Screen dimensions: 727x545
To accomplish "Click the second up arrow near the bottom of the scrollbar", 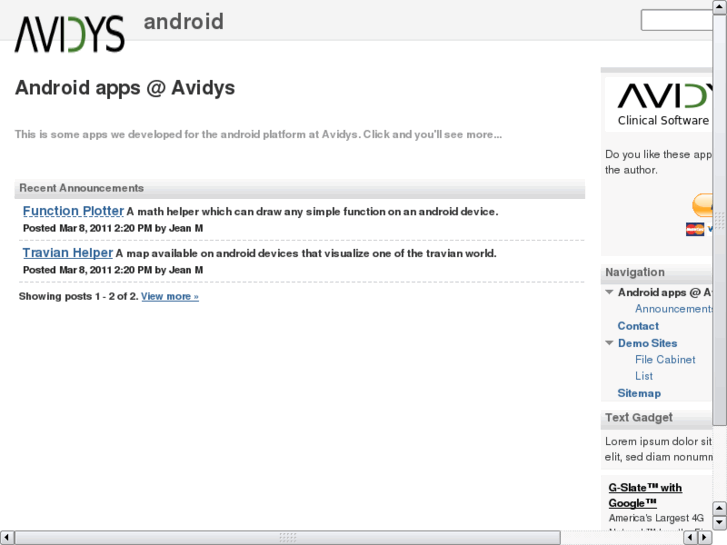I will point(719,509).
